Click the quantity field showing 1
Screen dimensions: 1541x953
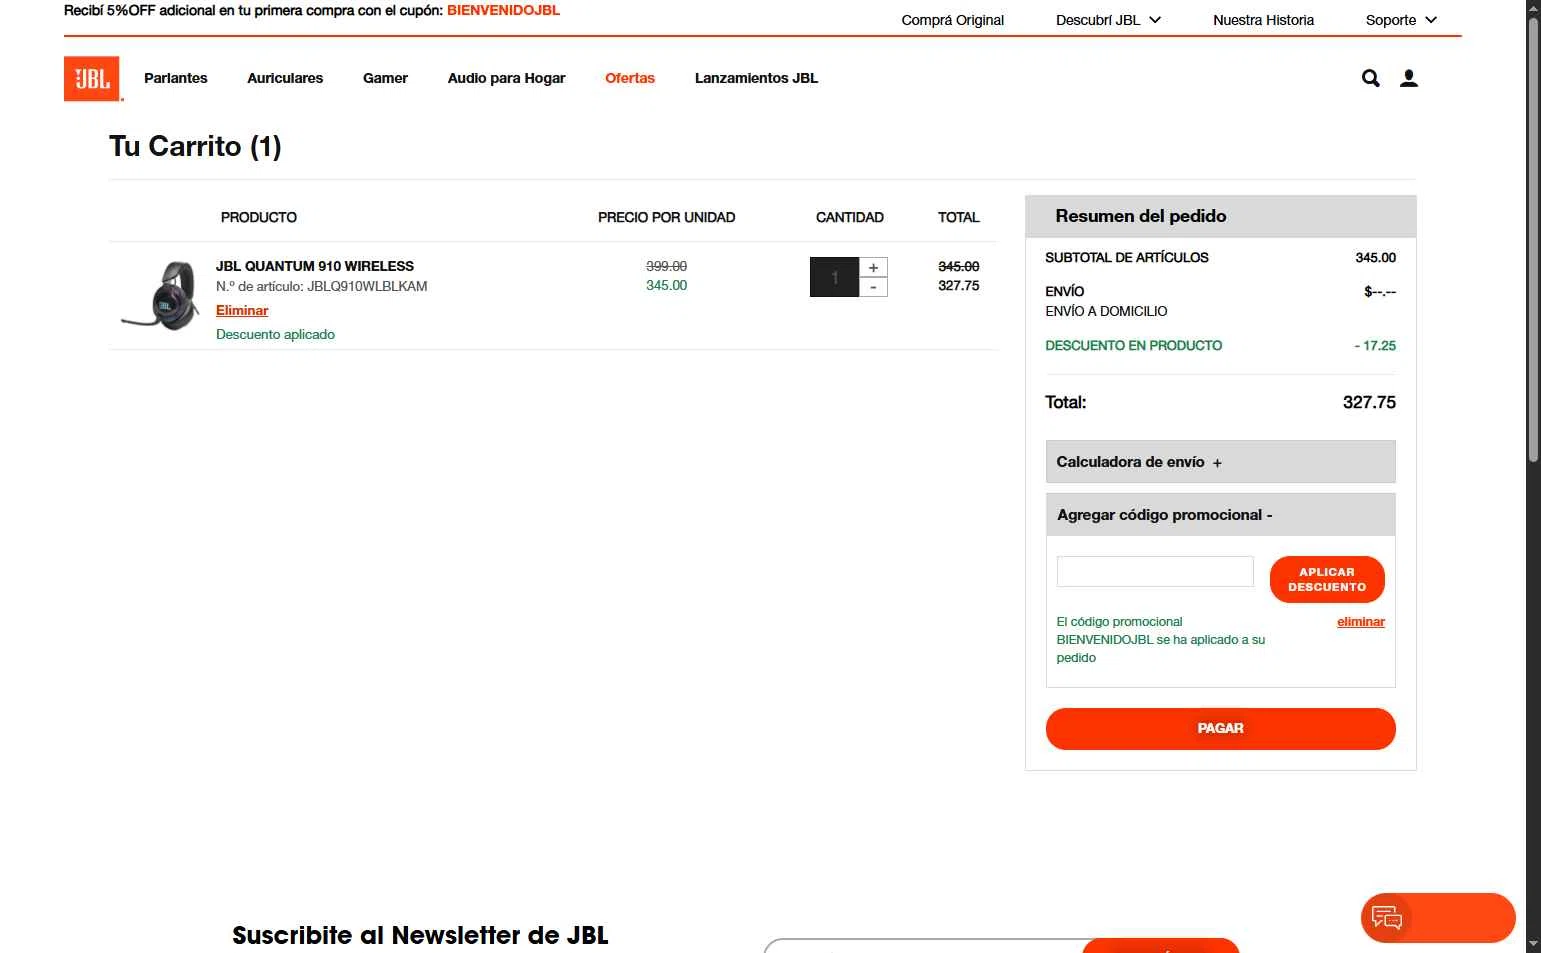click(834, 277)
